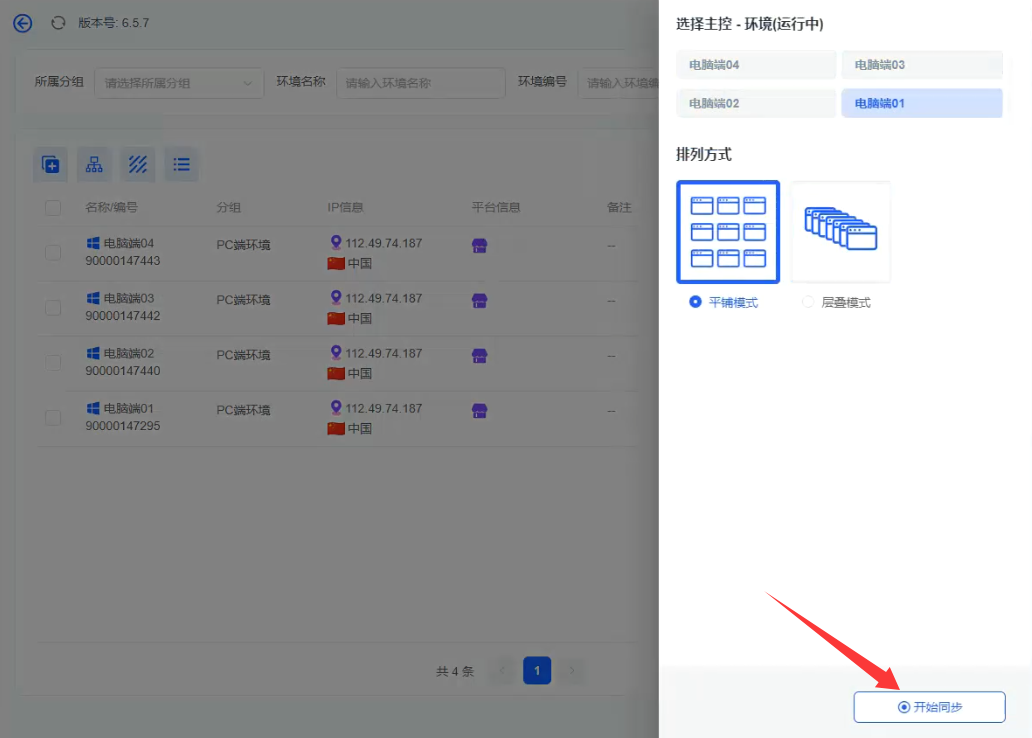Deselect the highlighted 电脑端01 chip
This screenshot has width=1032, height=738.
921,103
